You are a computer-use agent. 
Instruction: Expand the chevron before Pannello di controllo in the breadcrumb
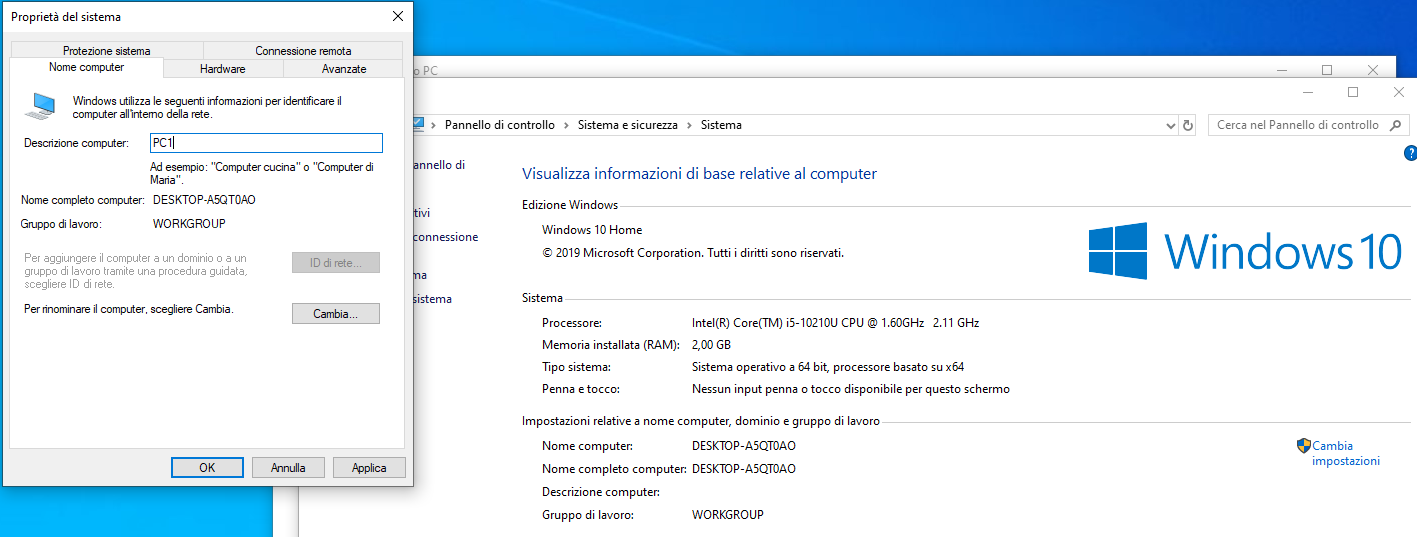click(435, 125)
